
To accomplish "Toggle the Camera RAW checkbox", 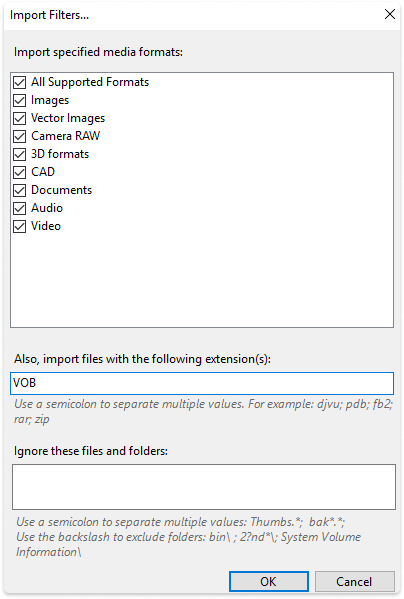I will pyautogui.click(x=19, y=136).
